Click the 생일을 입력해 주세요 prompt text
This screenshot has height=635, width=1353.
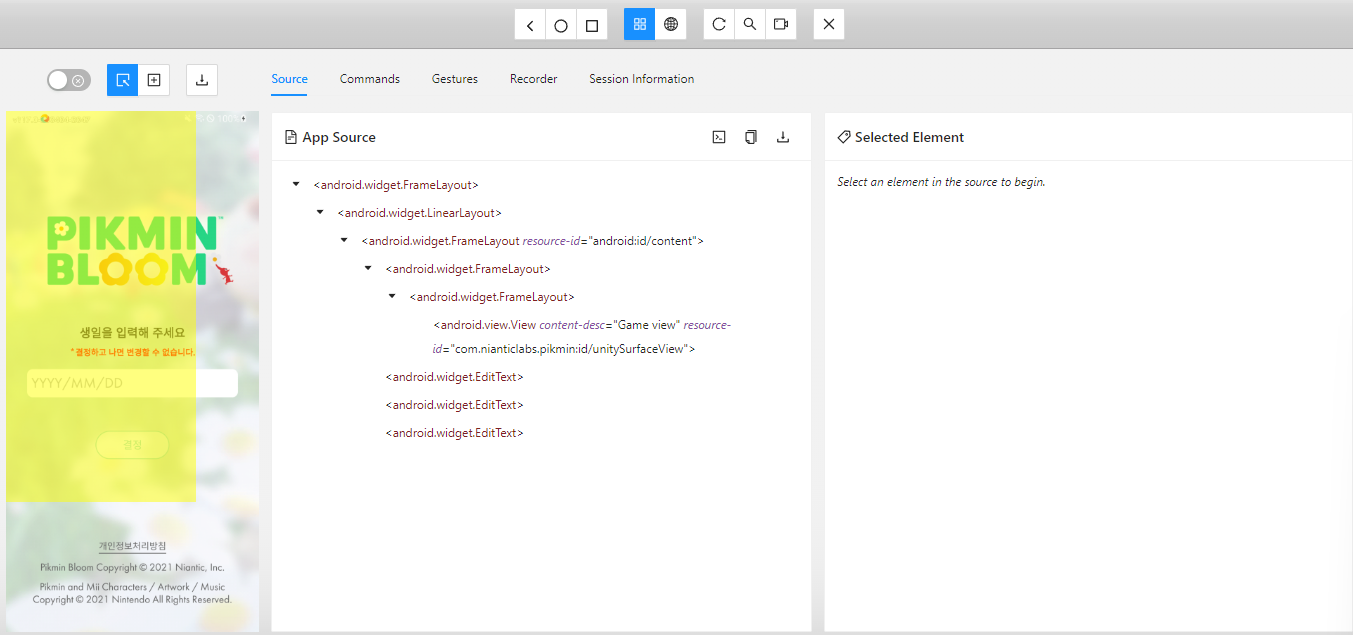point(132,333)
